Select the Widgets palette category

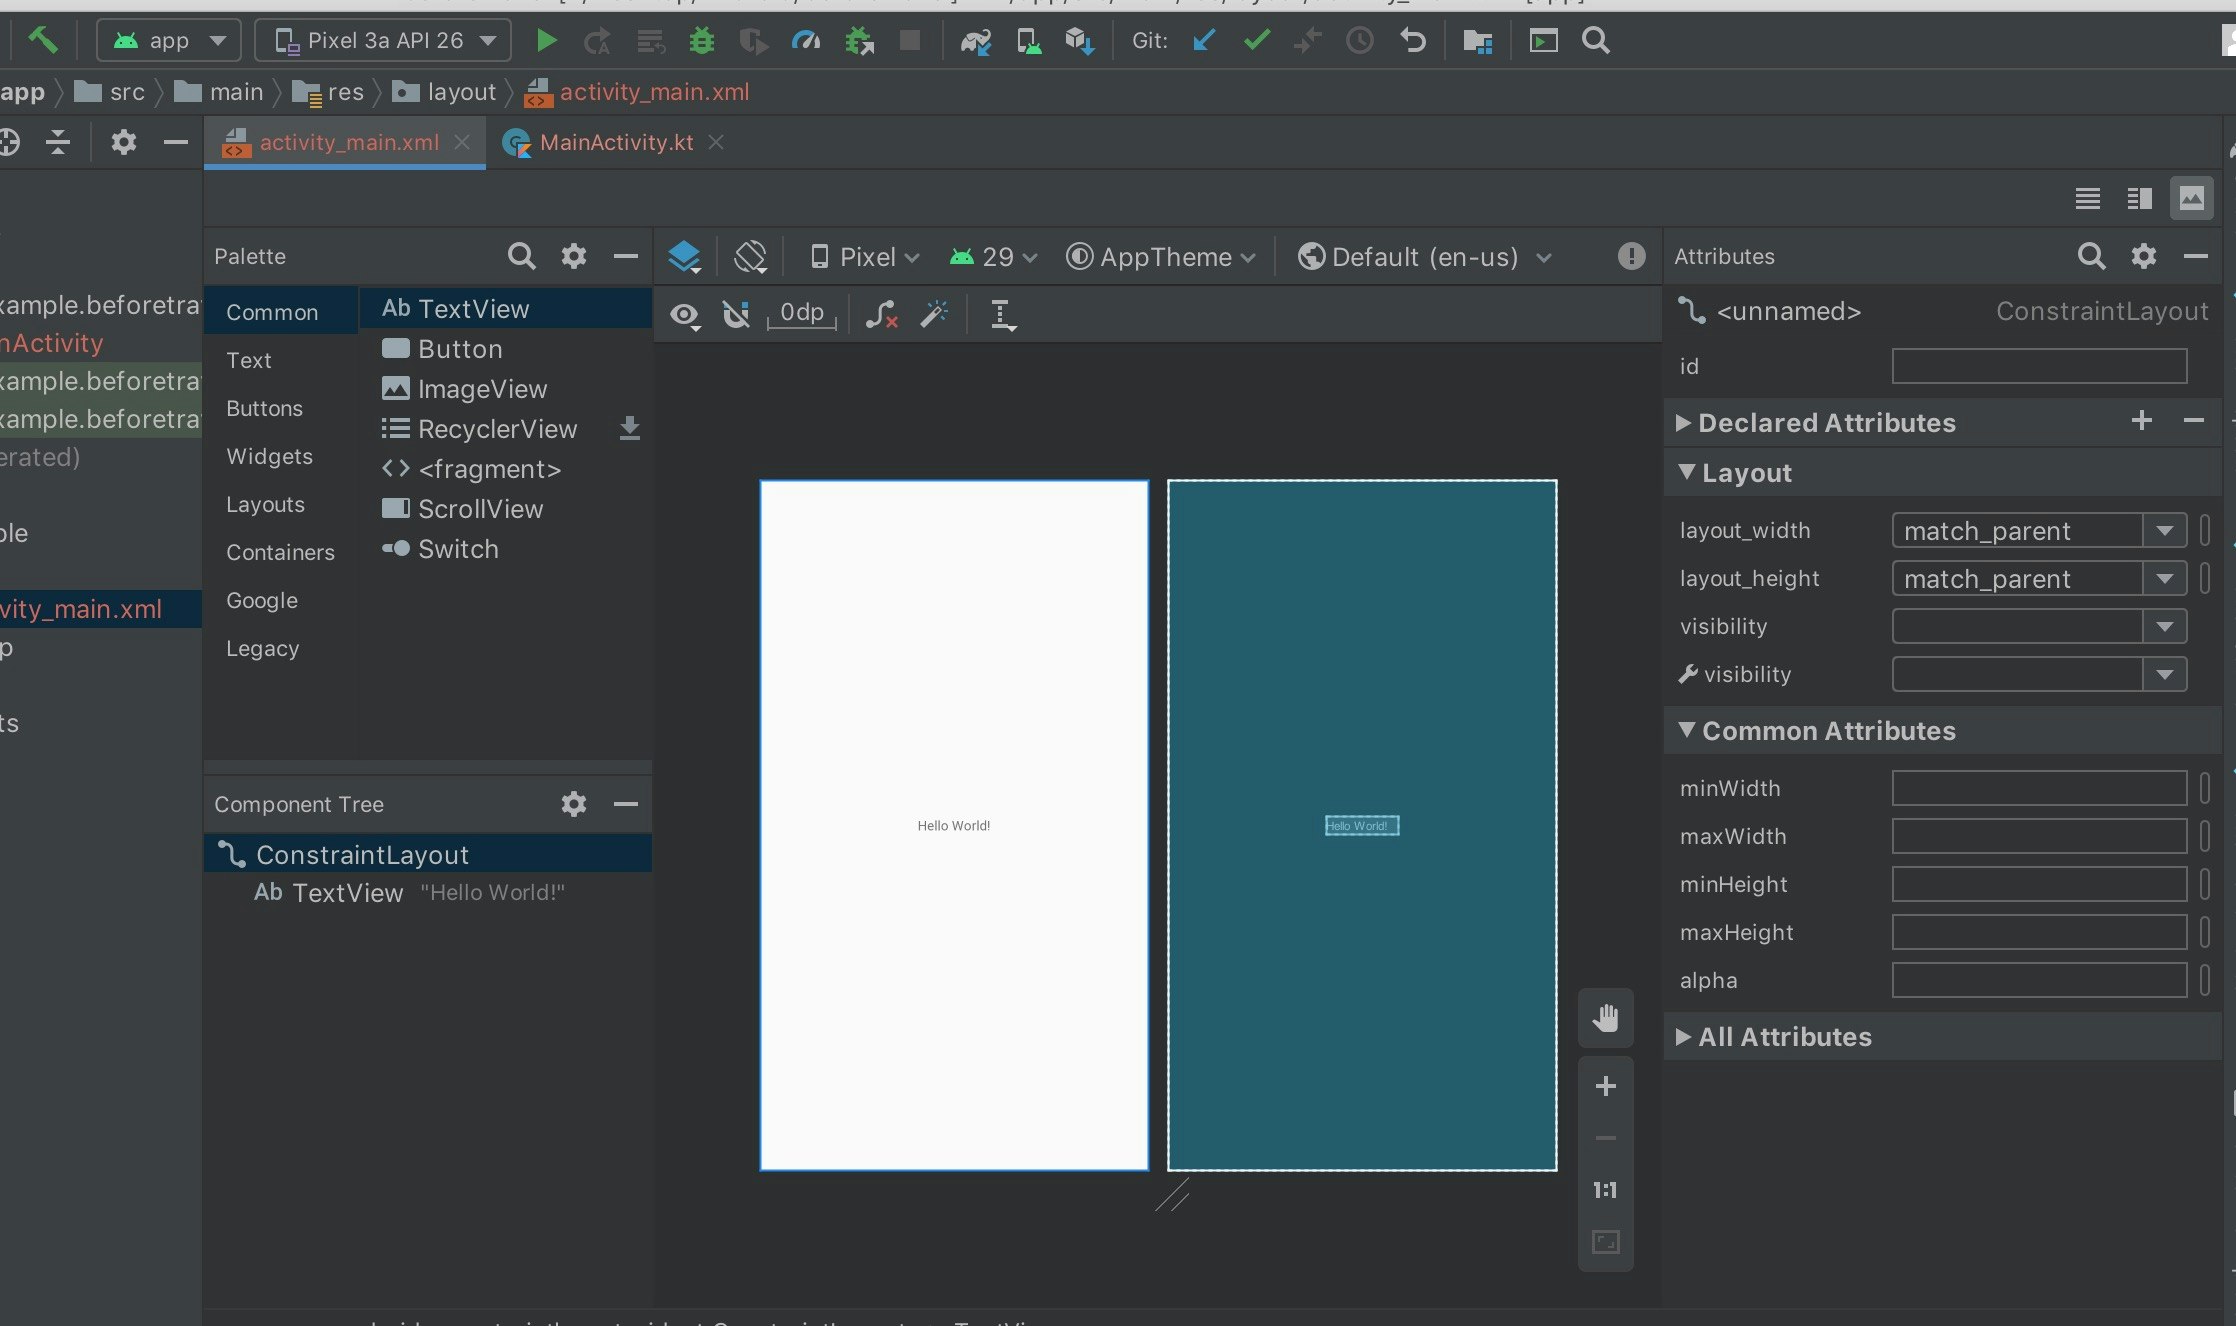pyautogui.click(x=269, y=456)
